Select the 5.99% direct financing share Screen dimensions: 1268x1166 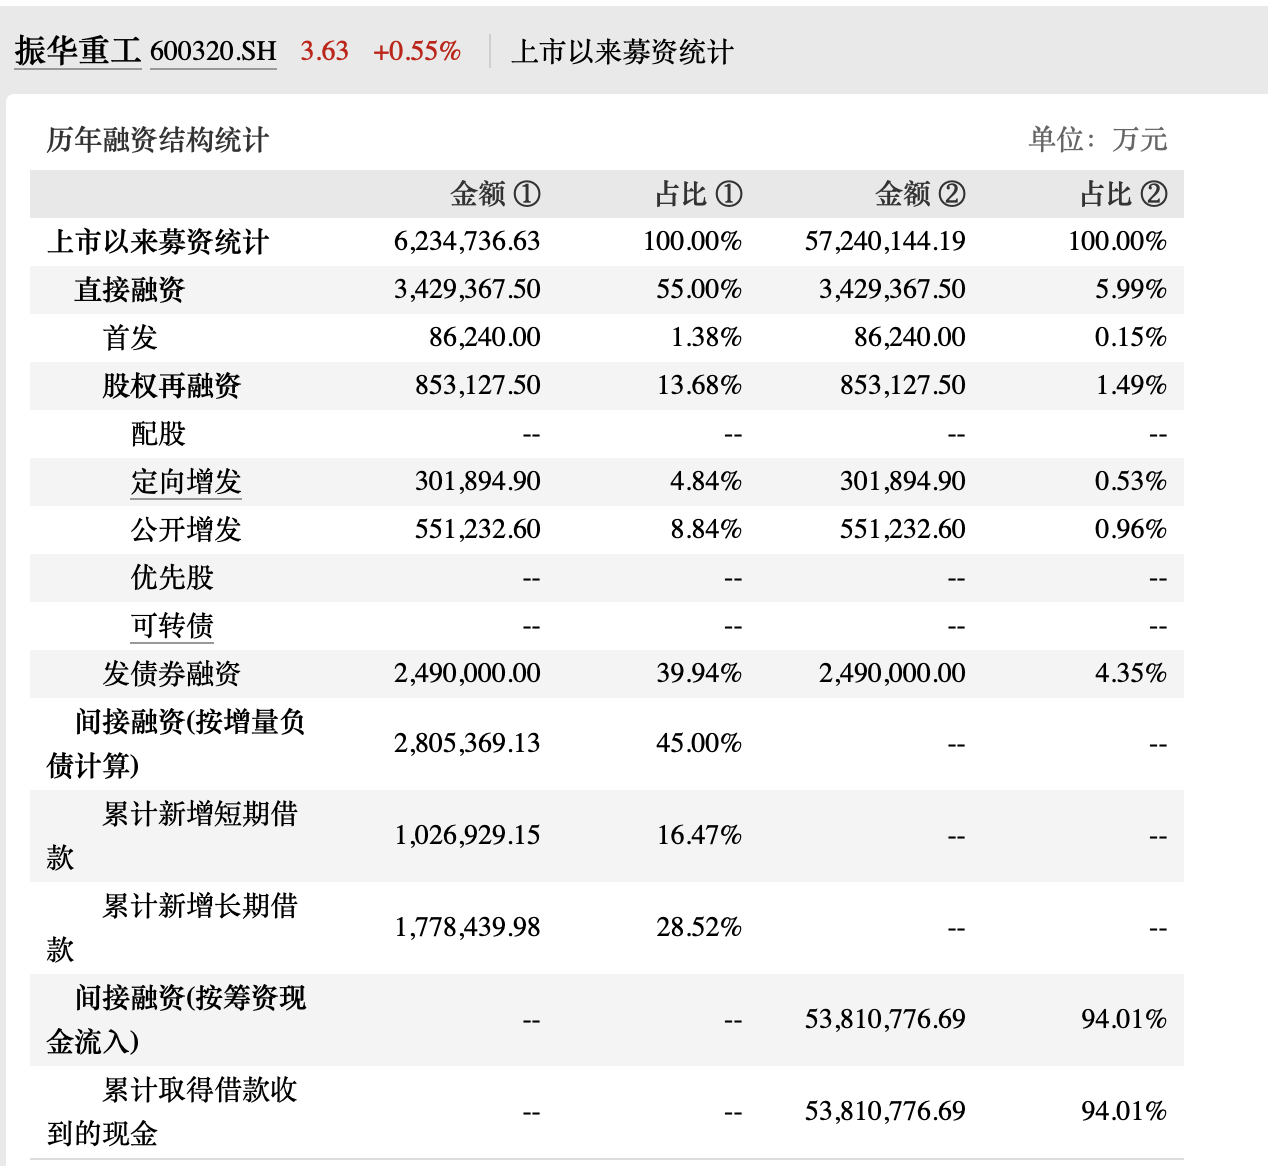tap(1131, 289)
